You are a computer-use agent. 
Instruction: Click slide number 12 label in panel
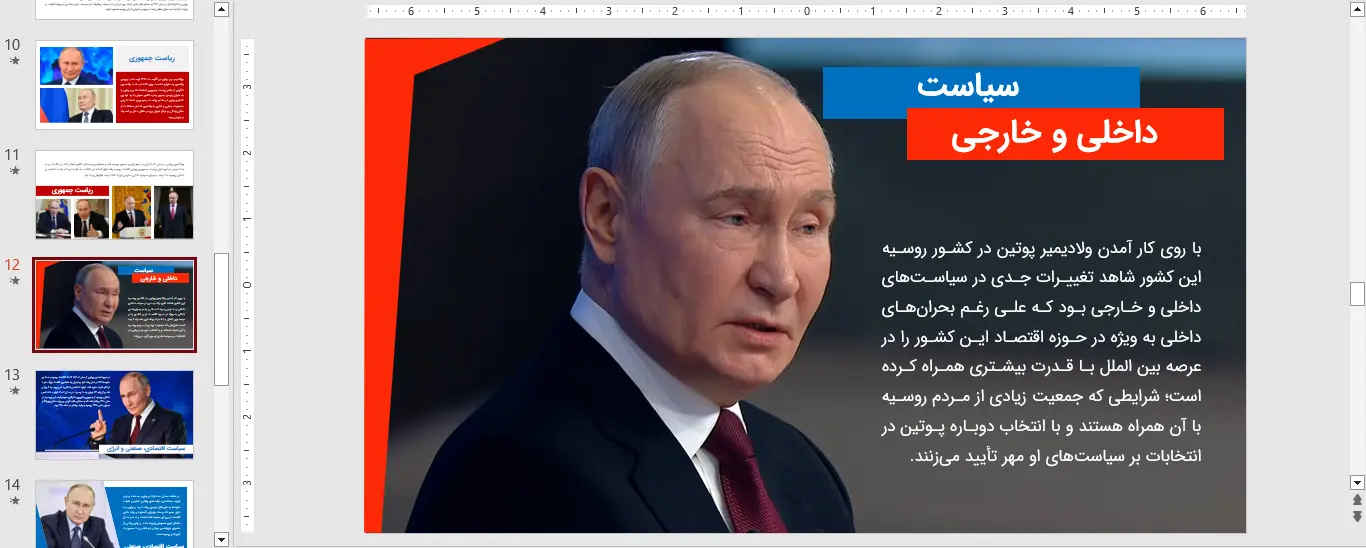point(13,265)
